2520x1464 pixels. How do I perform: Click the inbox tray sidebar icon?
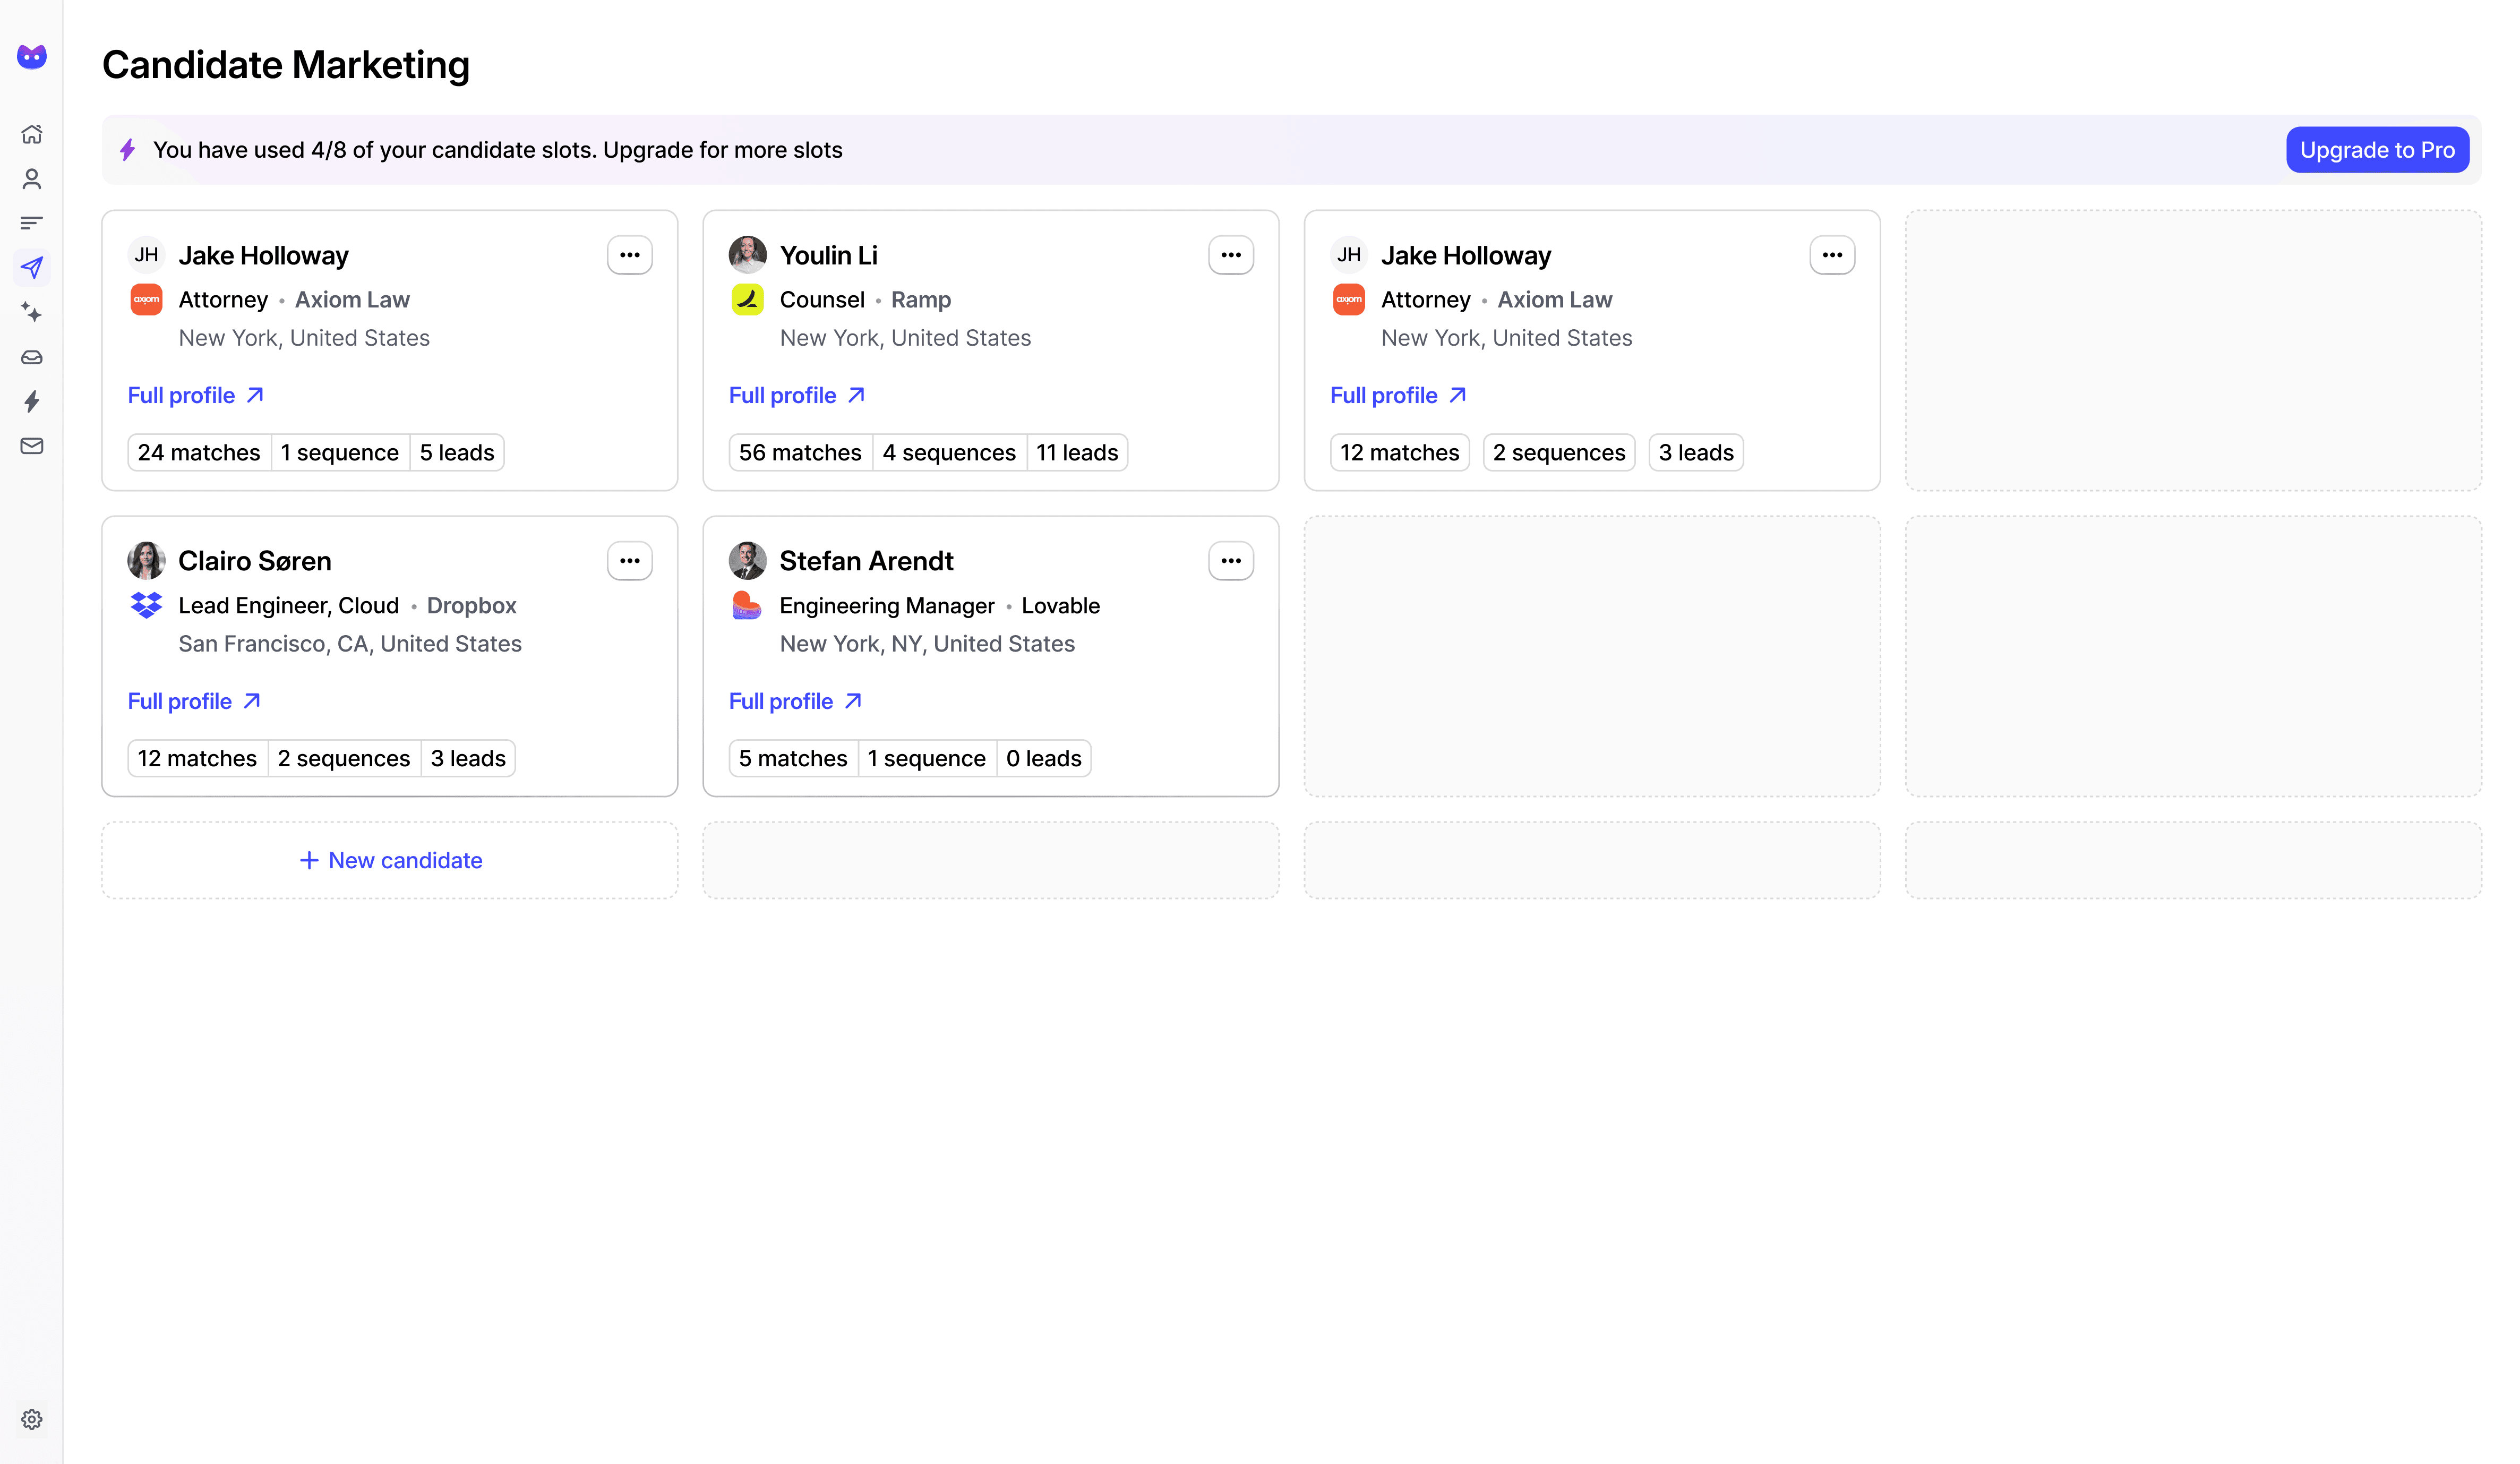(x=32, y=357)
